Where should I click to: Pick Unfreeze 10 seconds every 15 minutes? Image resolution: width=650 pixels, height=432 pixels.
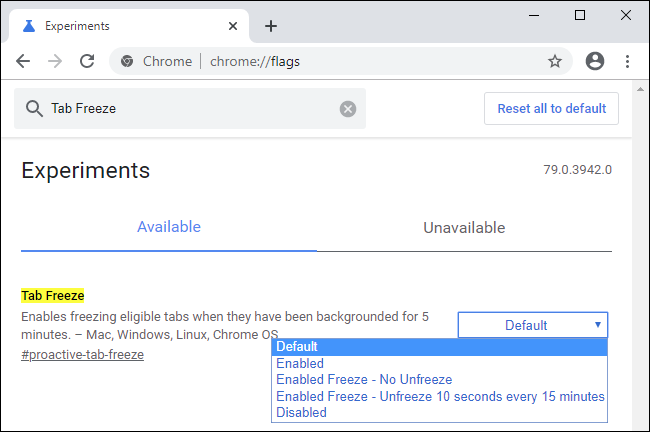pyautogui.click(x=440, y=396)
